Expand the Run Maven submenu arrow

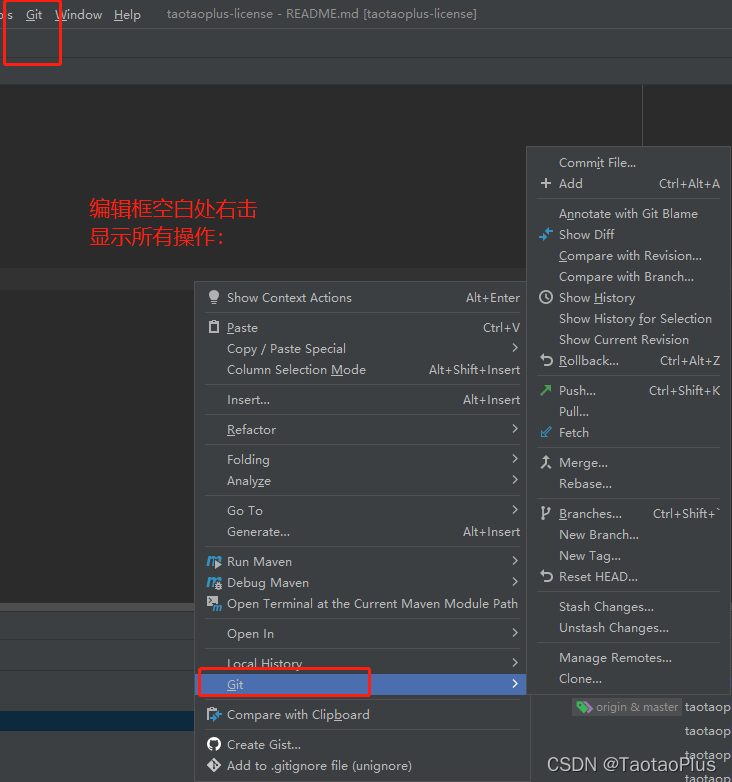click(515, 561)
